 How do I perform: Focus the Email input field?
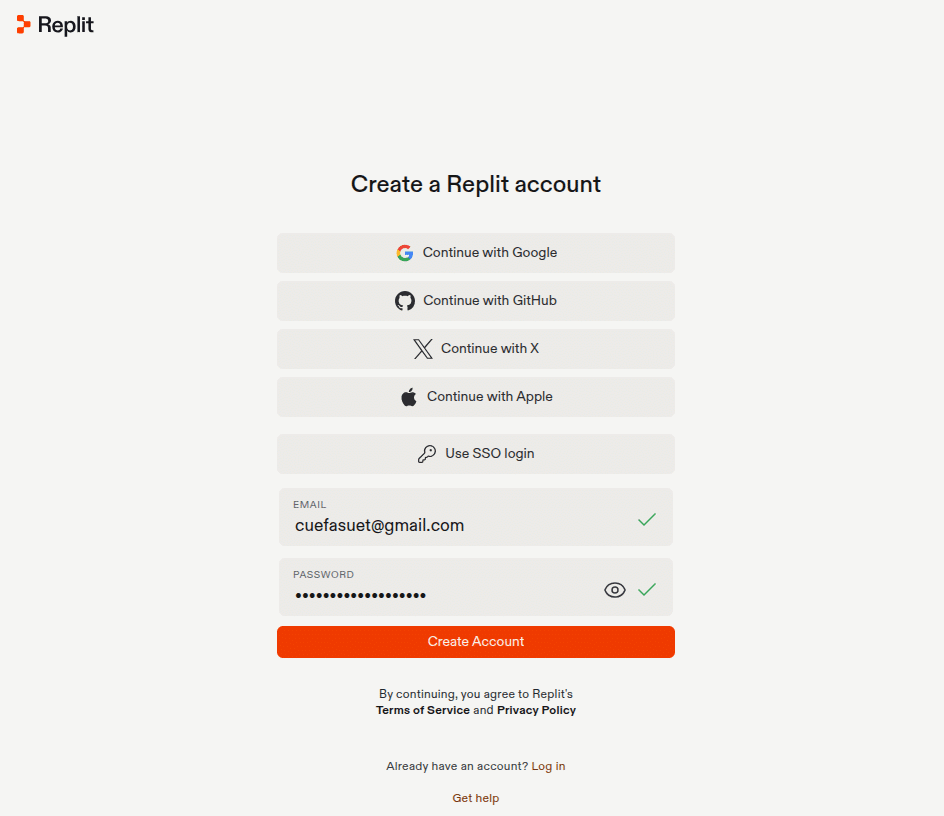pos(450,525)
